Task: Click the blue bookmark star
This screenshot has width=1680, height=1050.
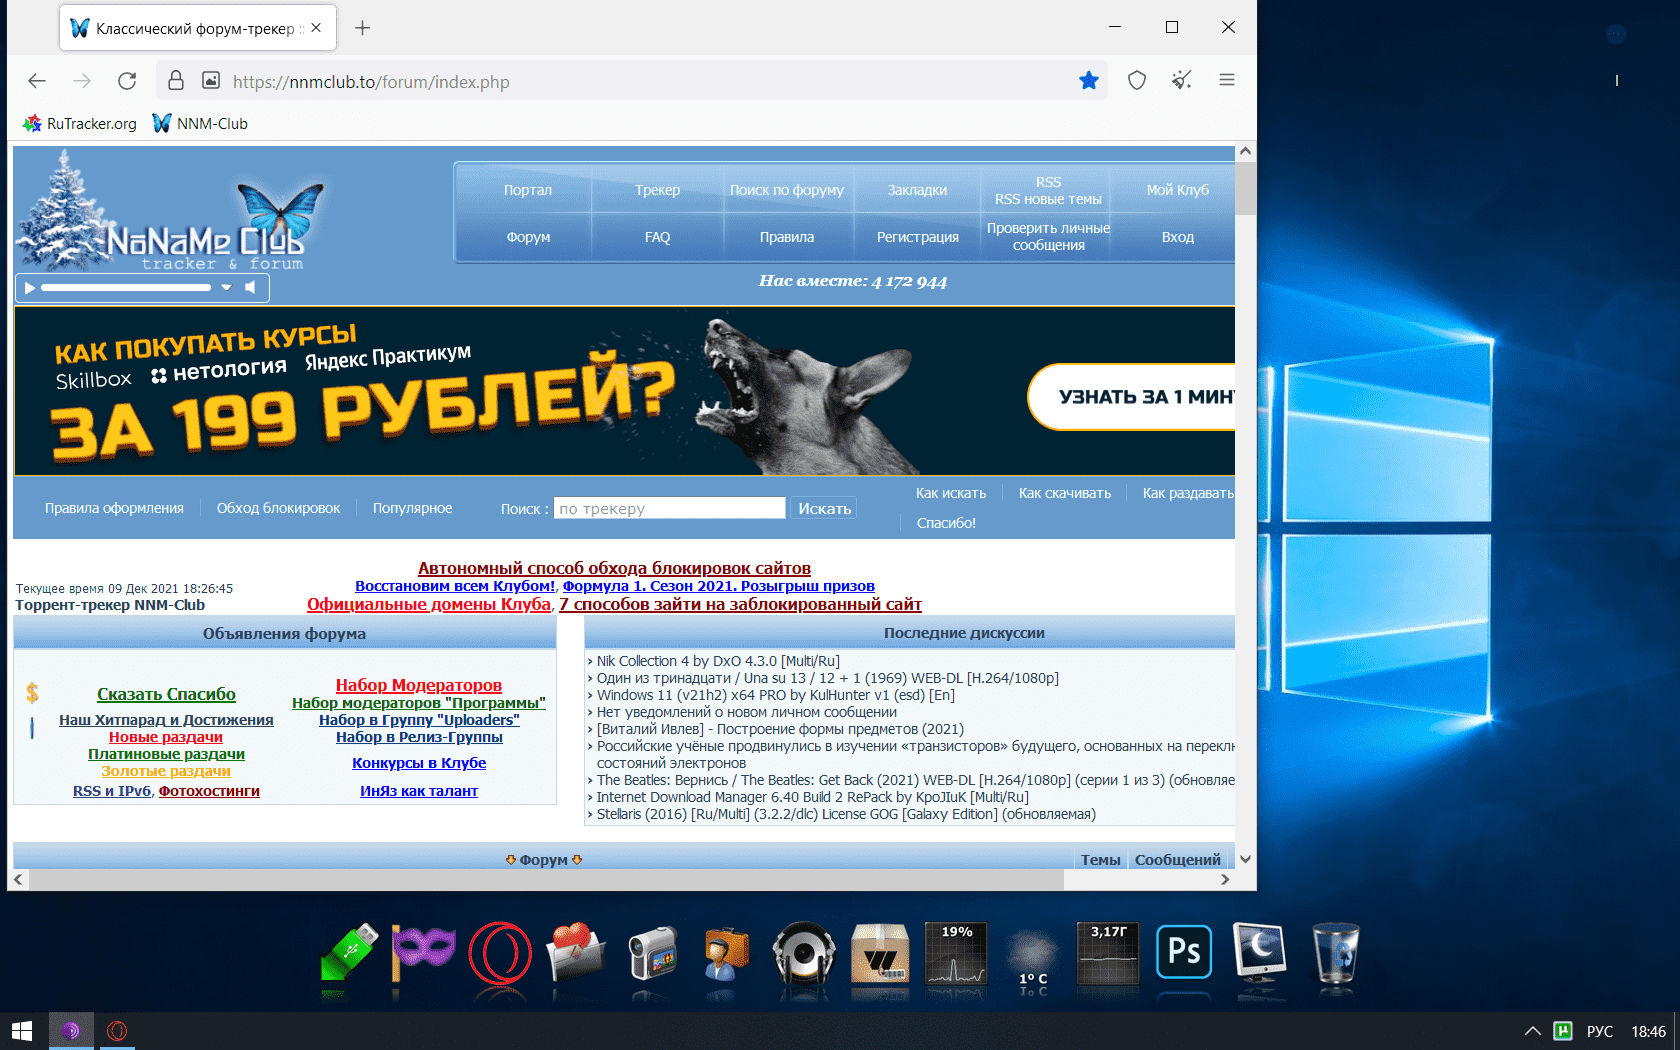Action: pyautogui.click(x=1089, y=80)
